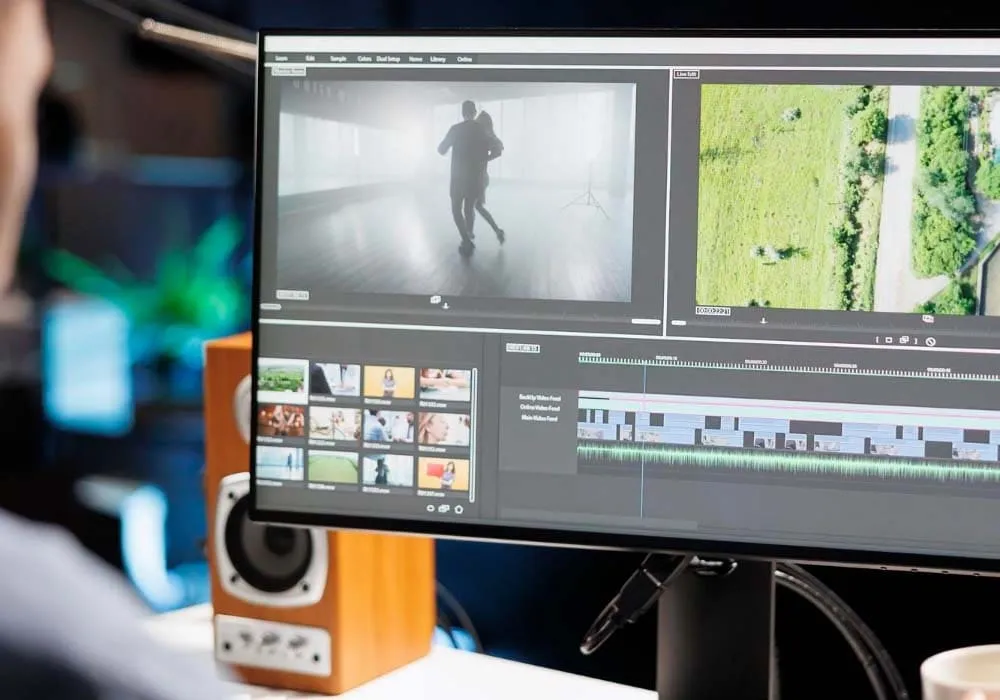Click the overlay icon below the dancing couple preview
This screenshot has width=1000, height=700.
(x=435, y=298)
